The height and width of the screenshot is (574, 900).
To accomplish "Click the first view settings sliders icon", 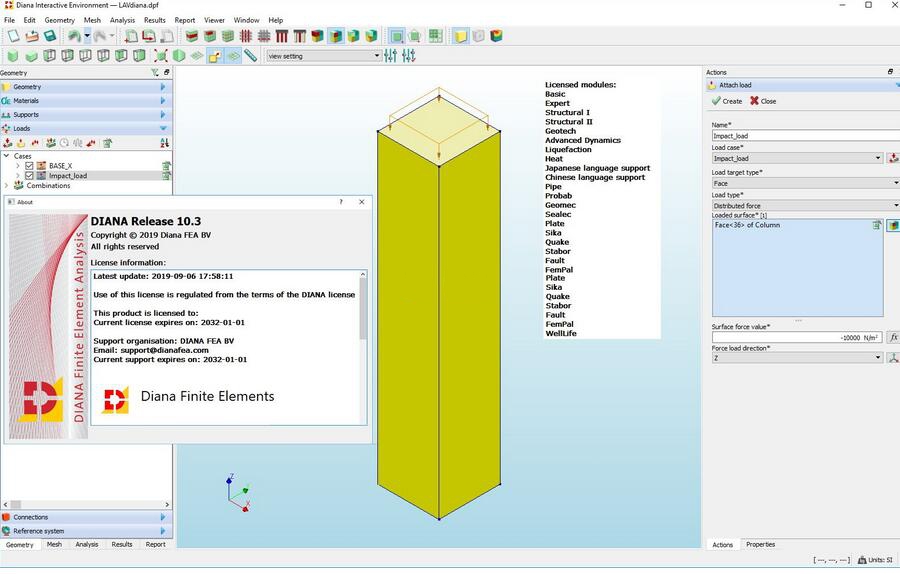I will [x=390, y=56].
